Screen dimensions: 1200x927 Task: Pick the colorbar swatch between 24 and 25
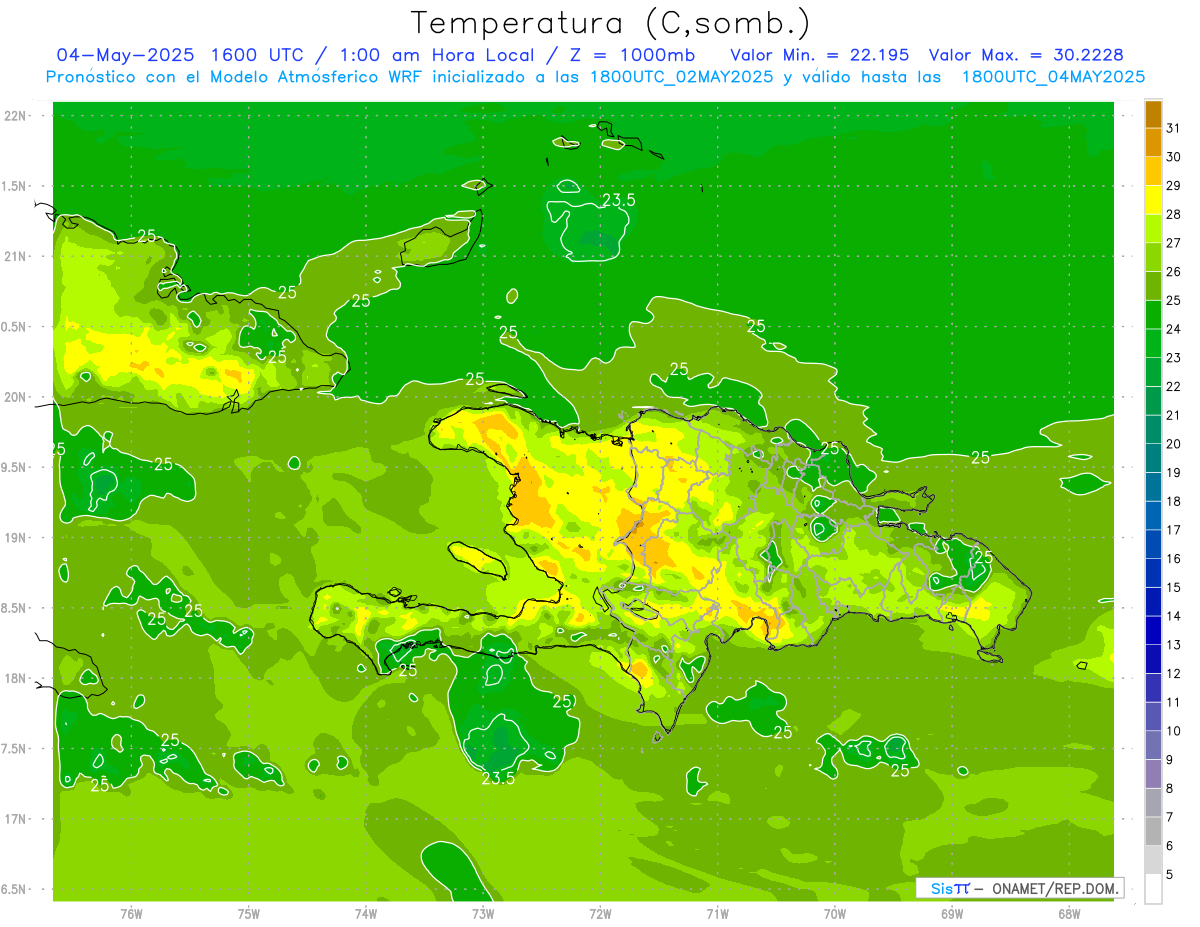[x=1153, y=314]
